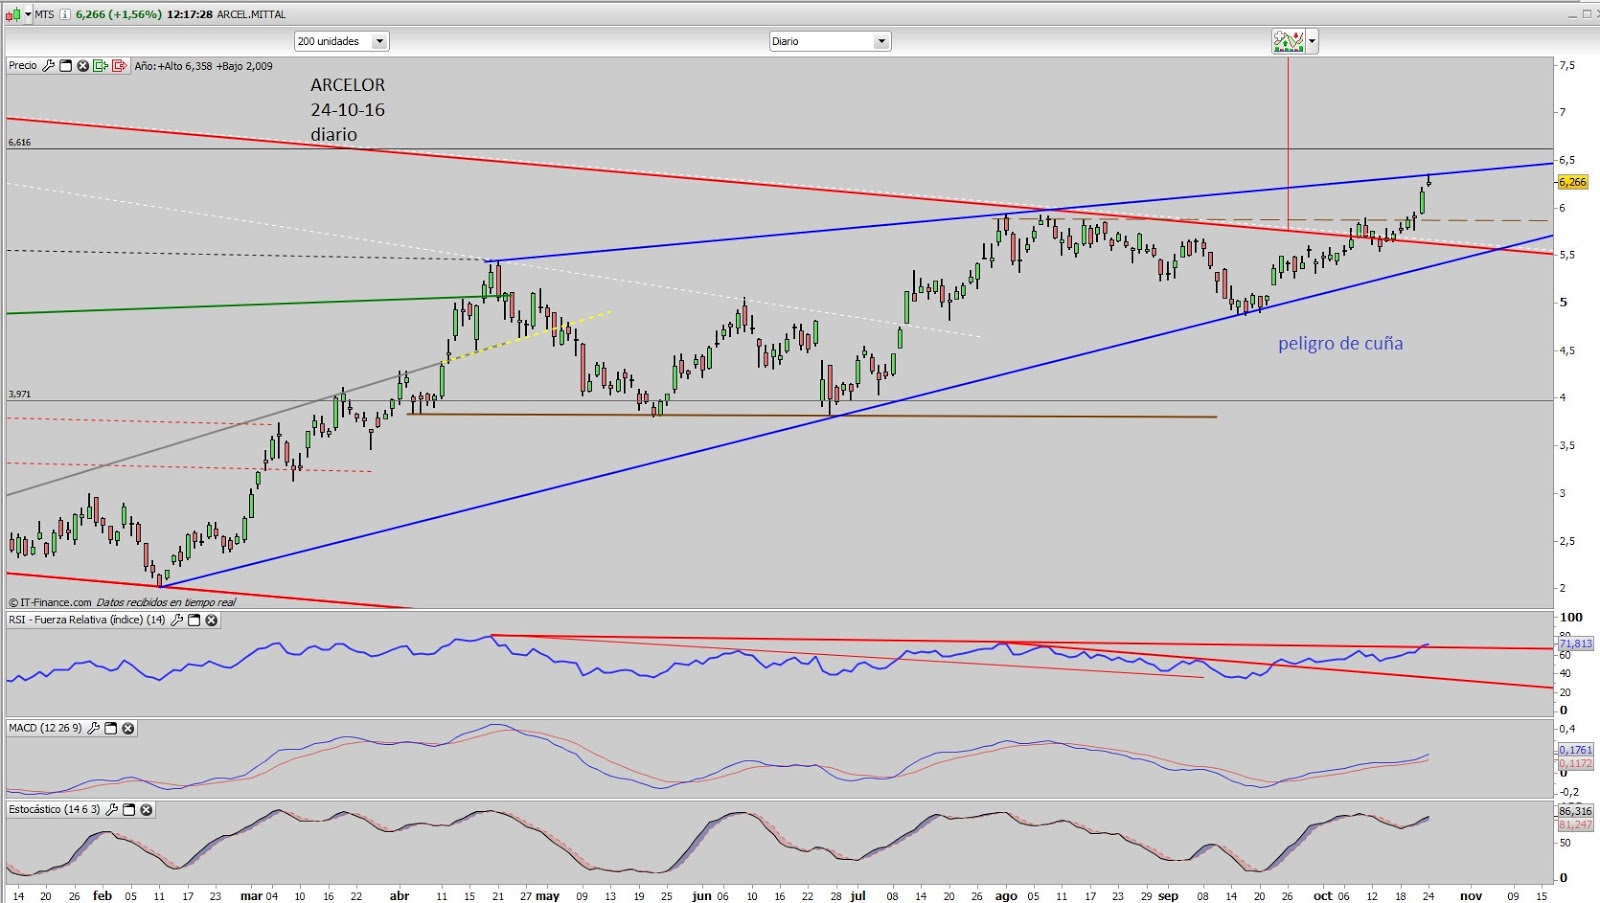1600x903 pixels.
Task: Click the current price tag 6,266 on axis
Action: click(1573, 182)
